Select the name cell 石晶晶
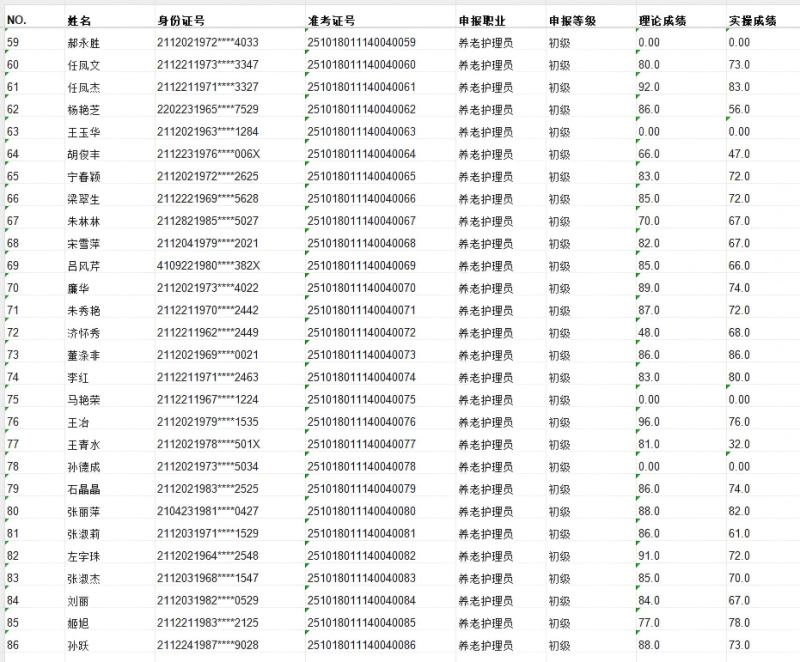Viewport: 800px width, 662px height. pyautogui.click(x=84, y=489)
